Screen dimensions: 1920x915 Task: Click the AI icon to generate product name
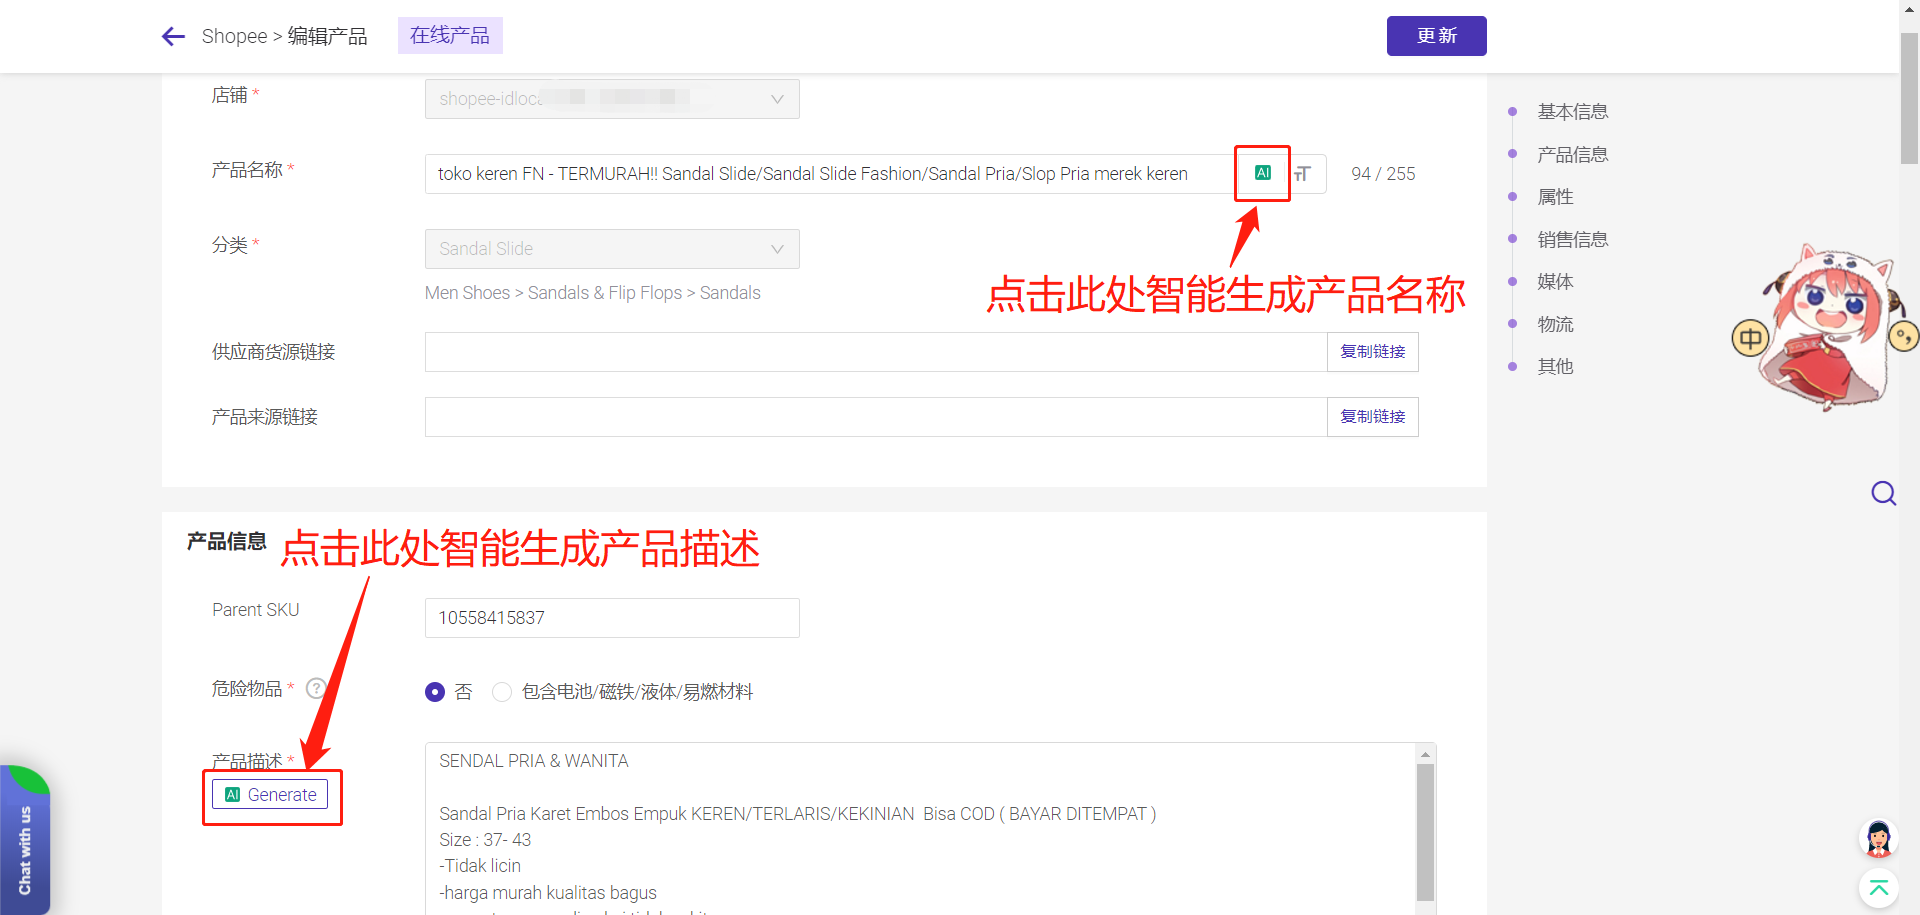tap(1261, 173)
